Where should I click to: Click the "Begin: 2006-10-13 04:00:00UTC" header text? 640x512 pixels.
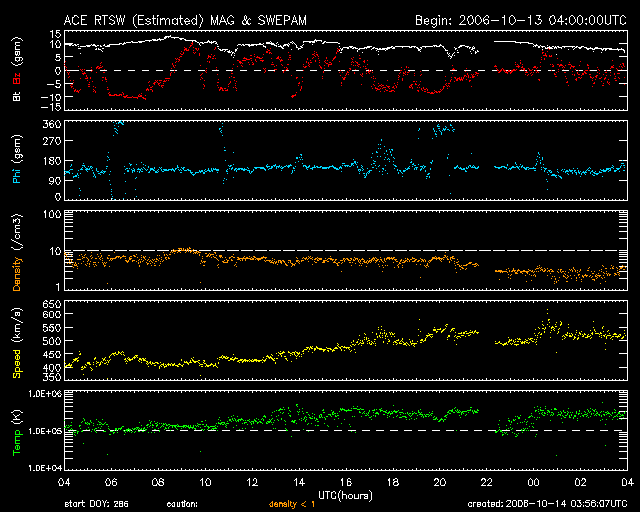point(521,20)
